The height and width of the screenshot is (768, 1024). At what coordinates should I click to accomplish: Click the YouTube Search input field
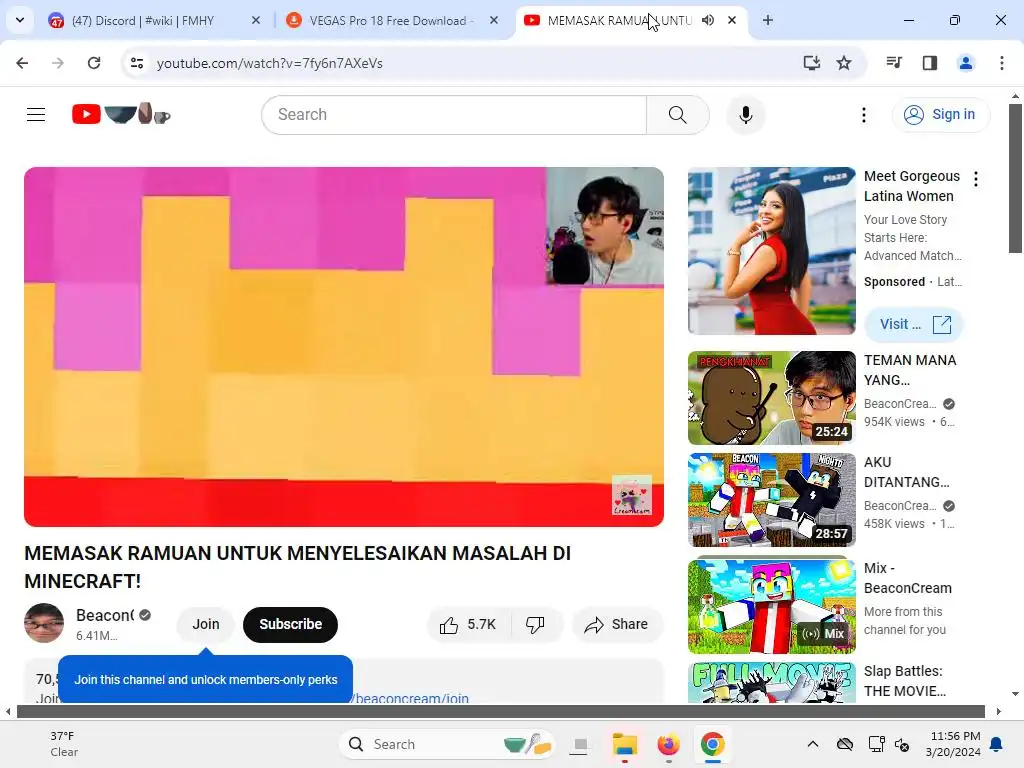click(455, 114)
